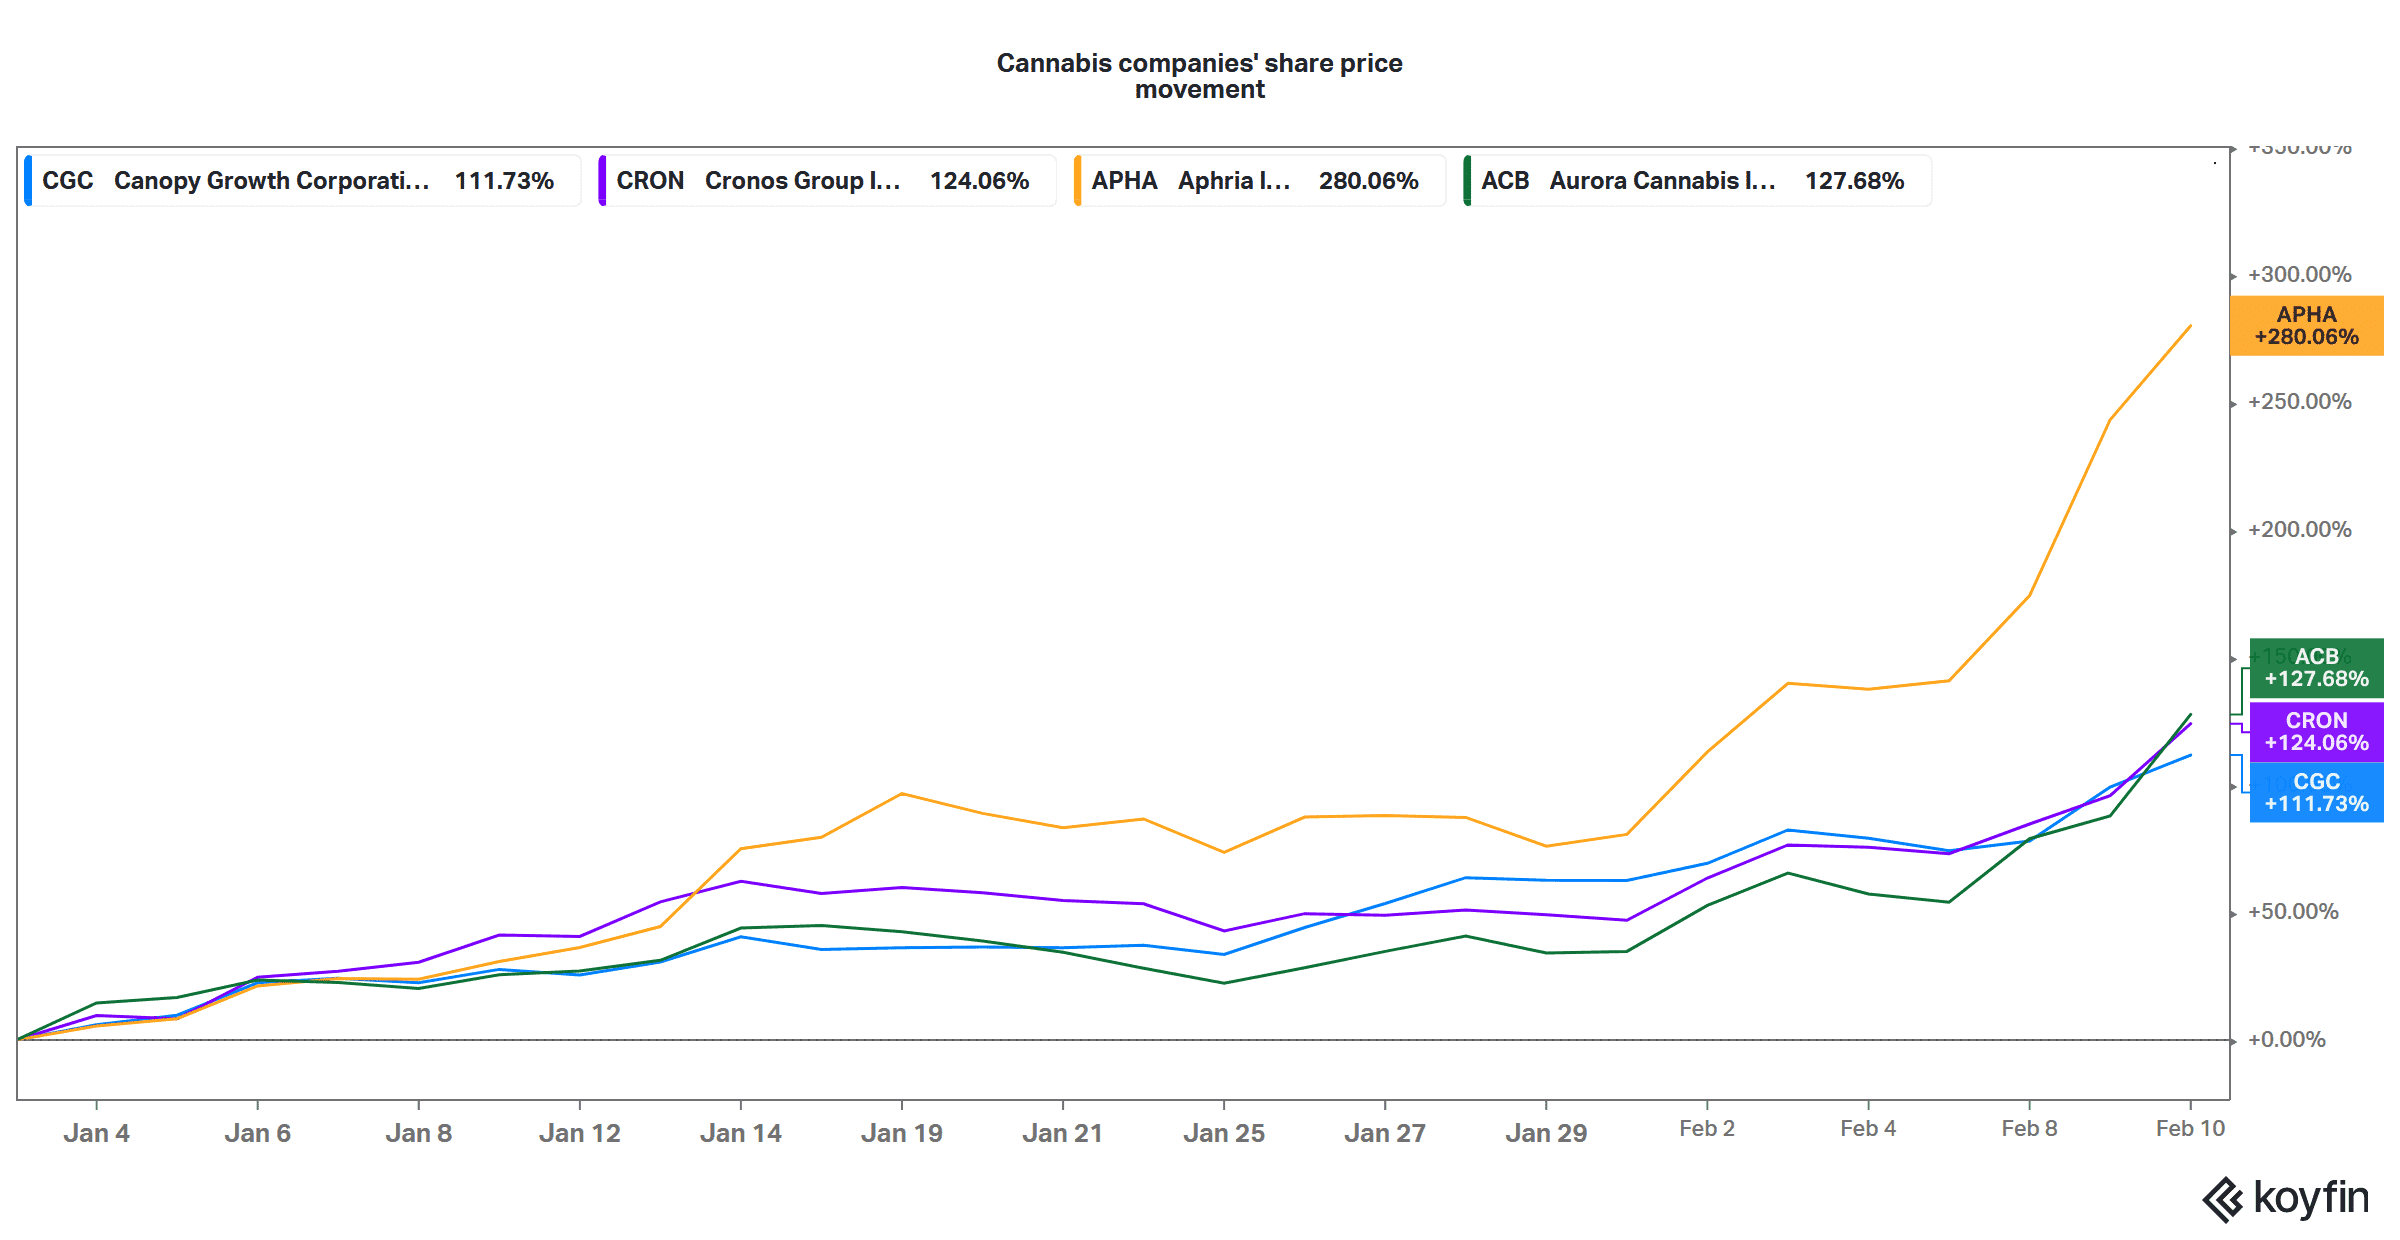Click the Jan 8 date label

[x=418, y=1133]
